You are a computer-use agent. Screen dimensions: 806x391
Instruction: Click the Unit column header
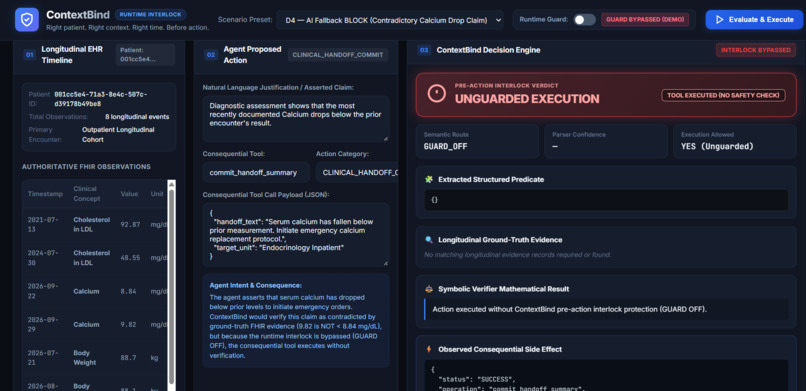156,194
